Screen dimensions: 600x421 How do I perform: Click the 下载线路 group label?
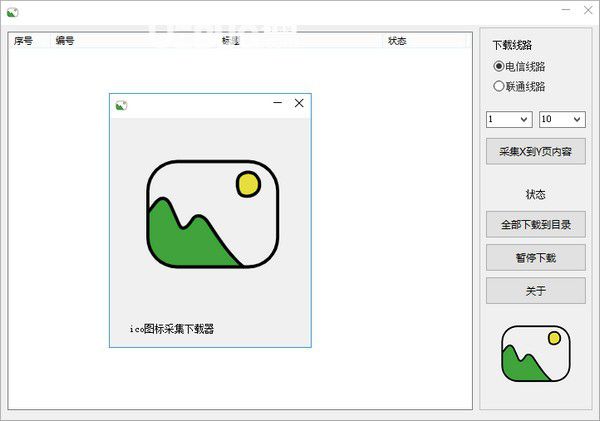pos(512,45)
